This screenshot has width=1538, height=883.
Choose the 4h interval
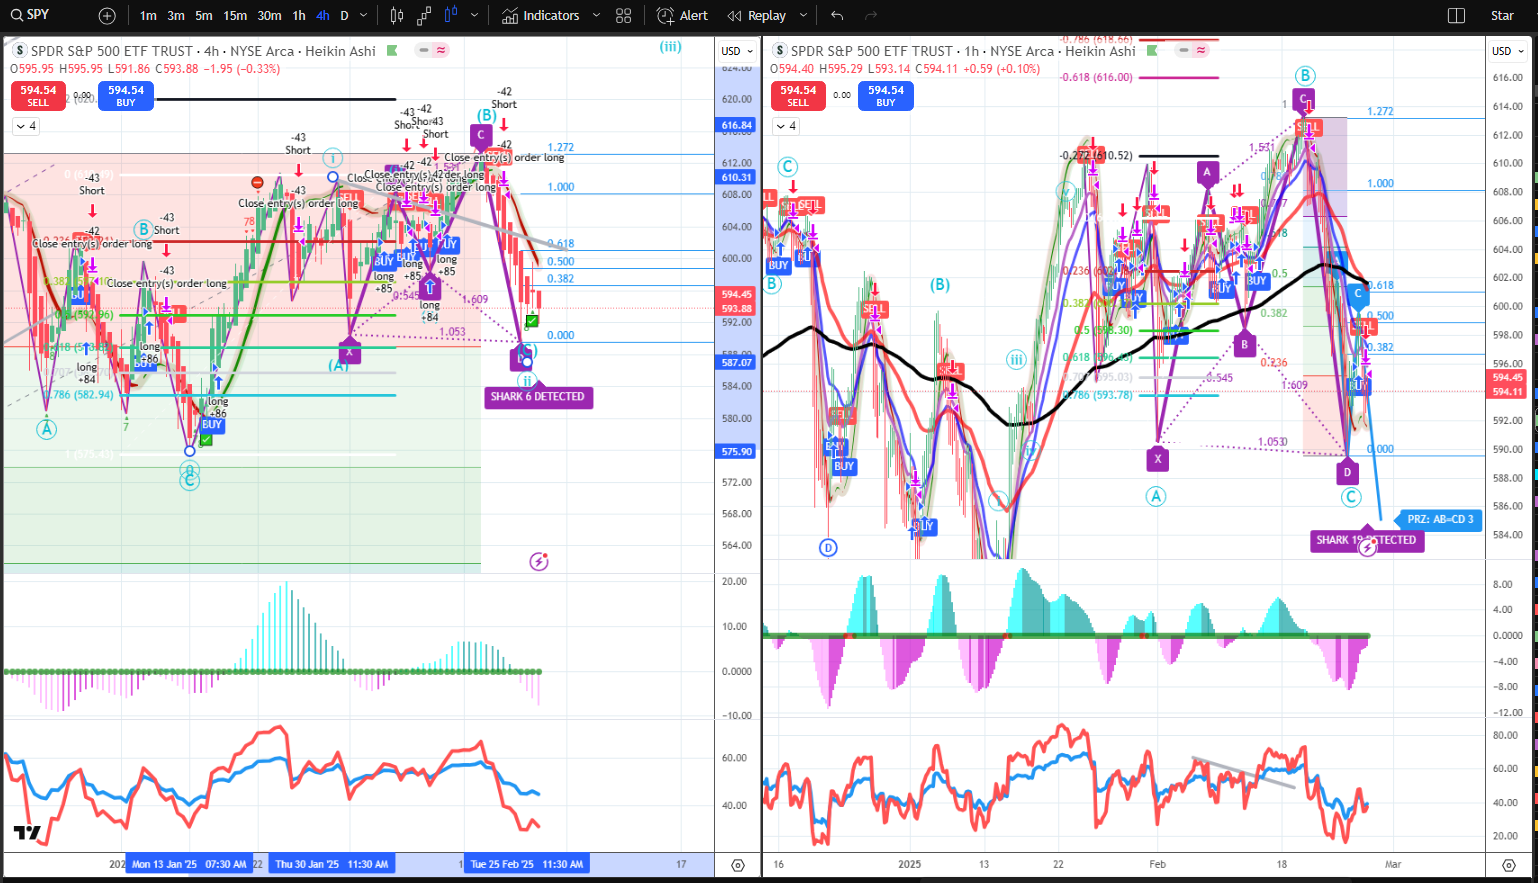[322, 16]
